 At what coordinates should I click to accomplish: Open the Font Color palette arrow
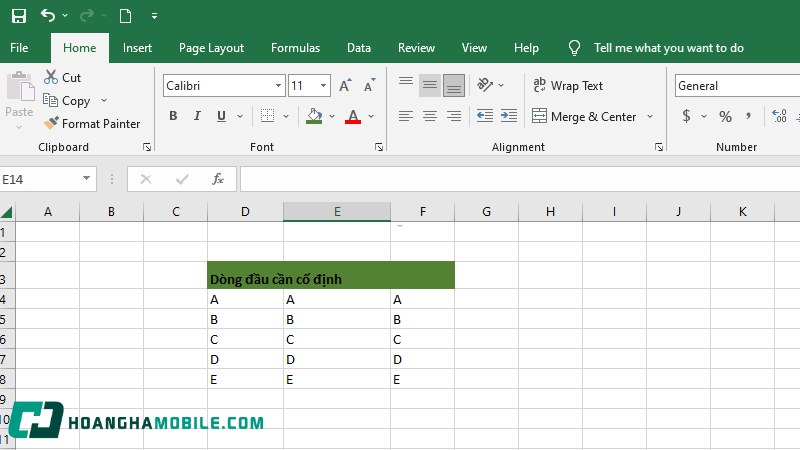pos(371,116)
